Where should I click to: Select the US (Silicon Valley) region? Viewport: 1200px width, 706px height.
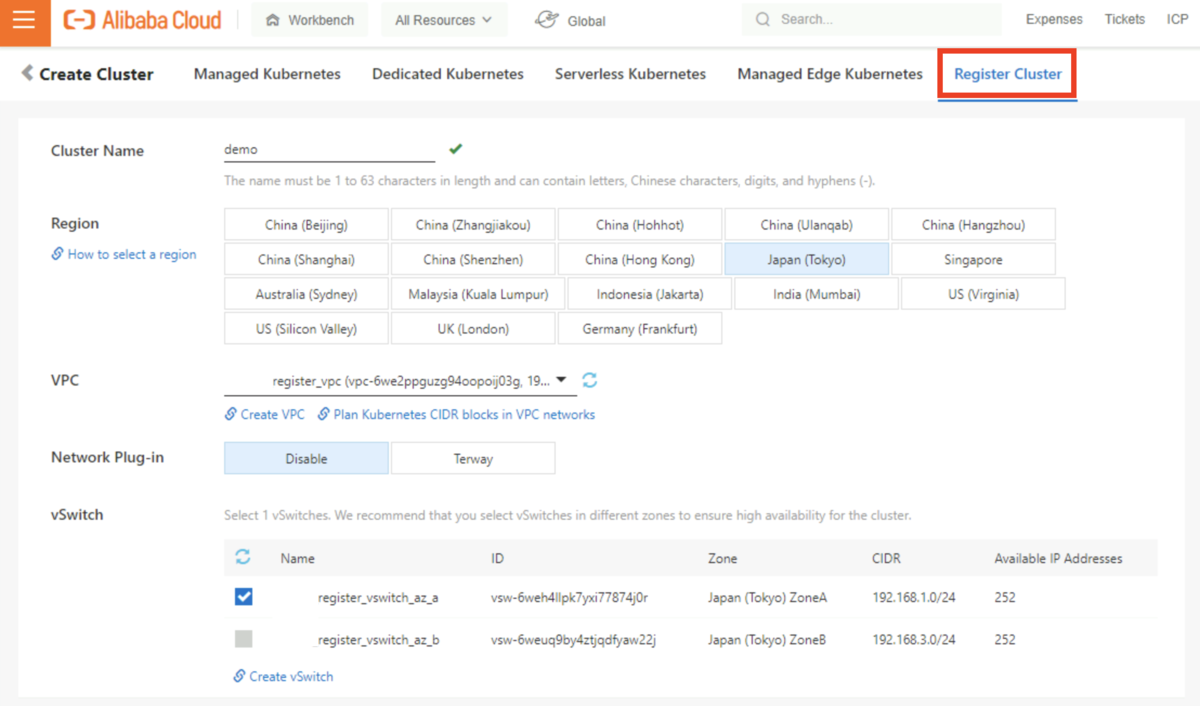tap(306, 328)
